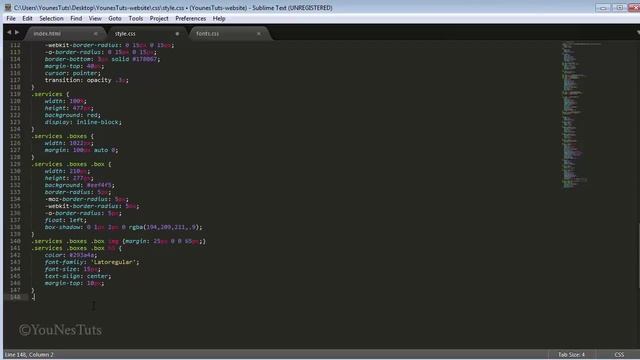Click the text-align: center line
The width and height of the screenshot is (640, 360).
pyautogui.click(x=78, y=276)
